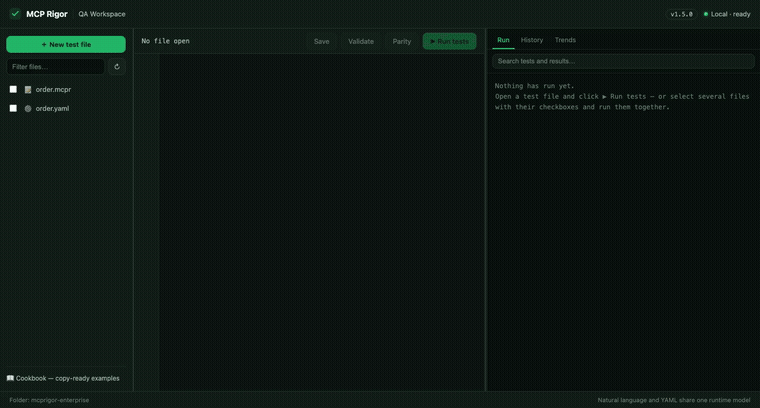Open the History tab
Image resolution: width=760 pixels, height=408 pixels.
[532, 40]
